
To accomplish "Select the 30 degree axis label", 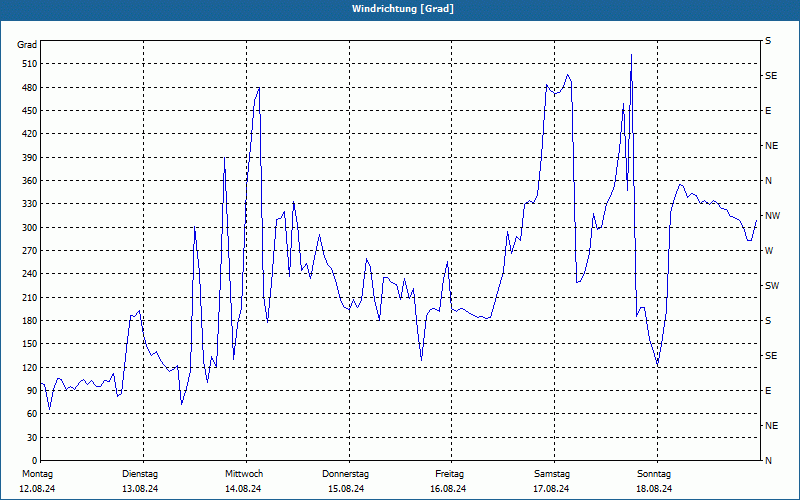I will click(32, 438).
